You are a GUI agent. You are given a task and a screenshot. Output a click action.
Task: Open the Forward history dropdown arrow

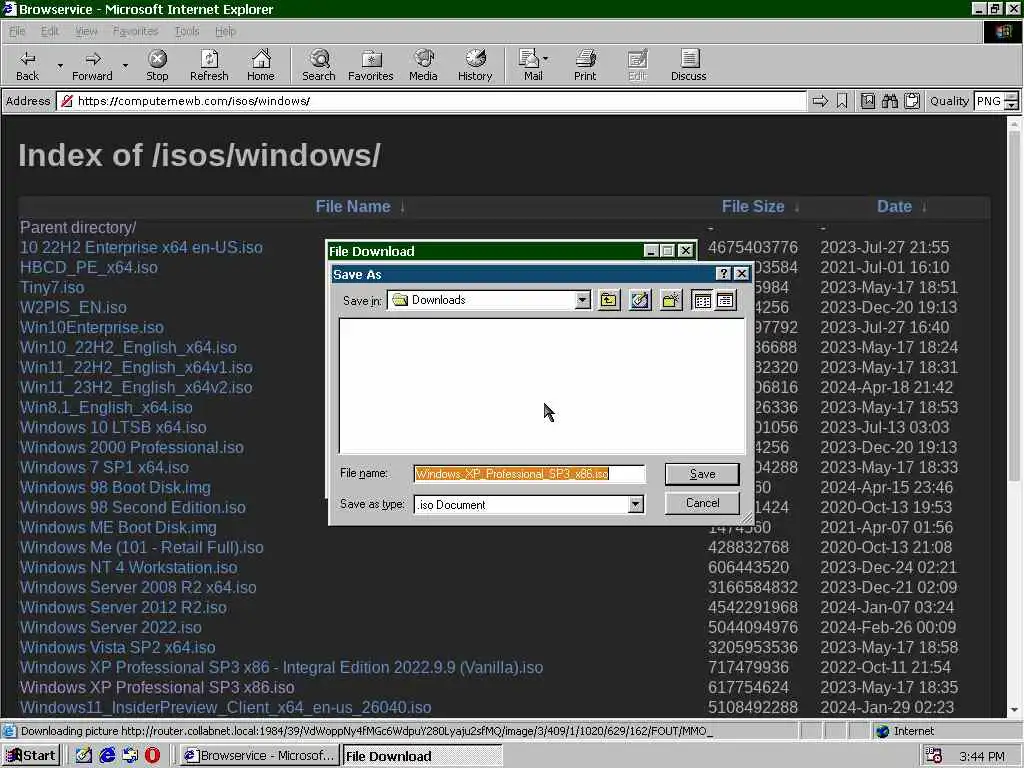click(125, 65)
